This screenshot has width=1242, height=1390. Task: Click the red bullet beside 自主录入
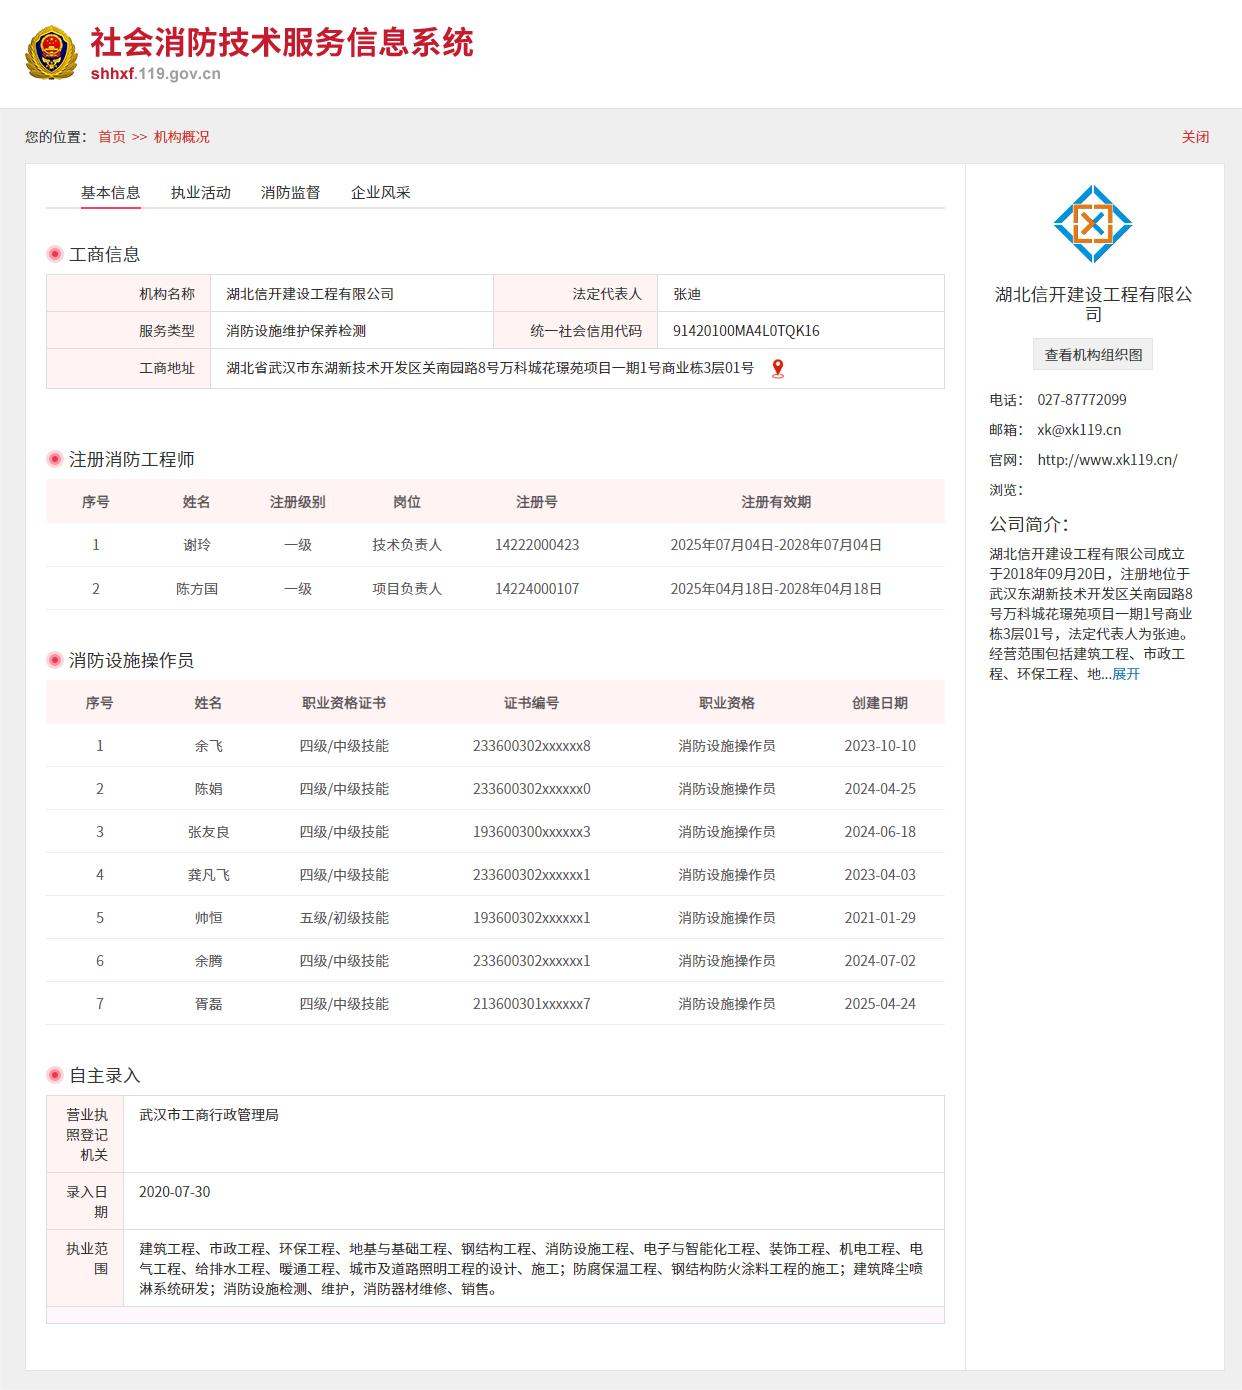click(55, 1076)
